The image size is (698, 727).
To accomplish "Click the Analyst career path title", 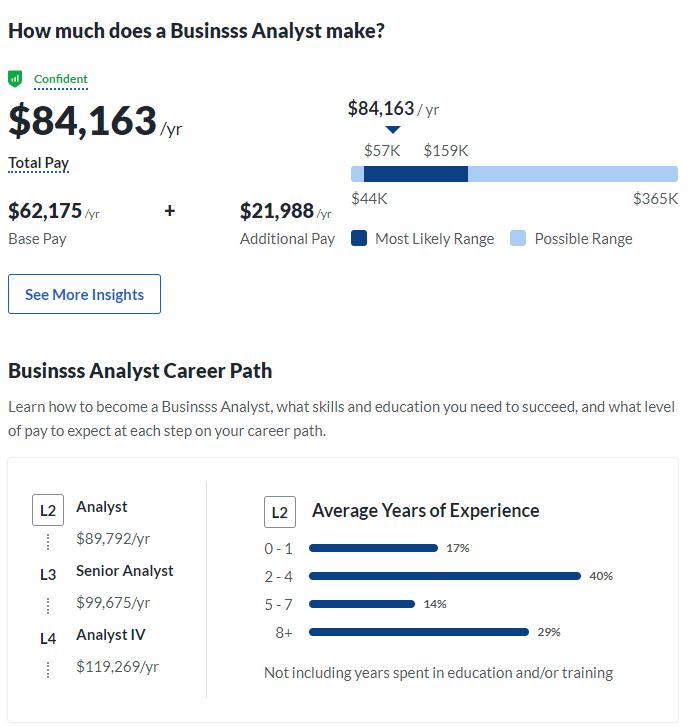I will click(102, 507).
